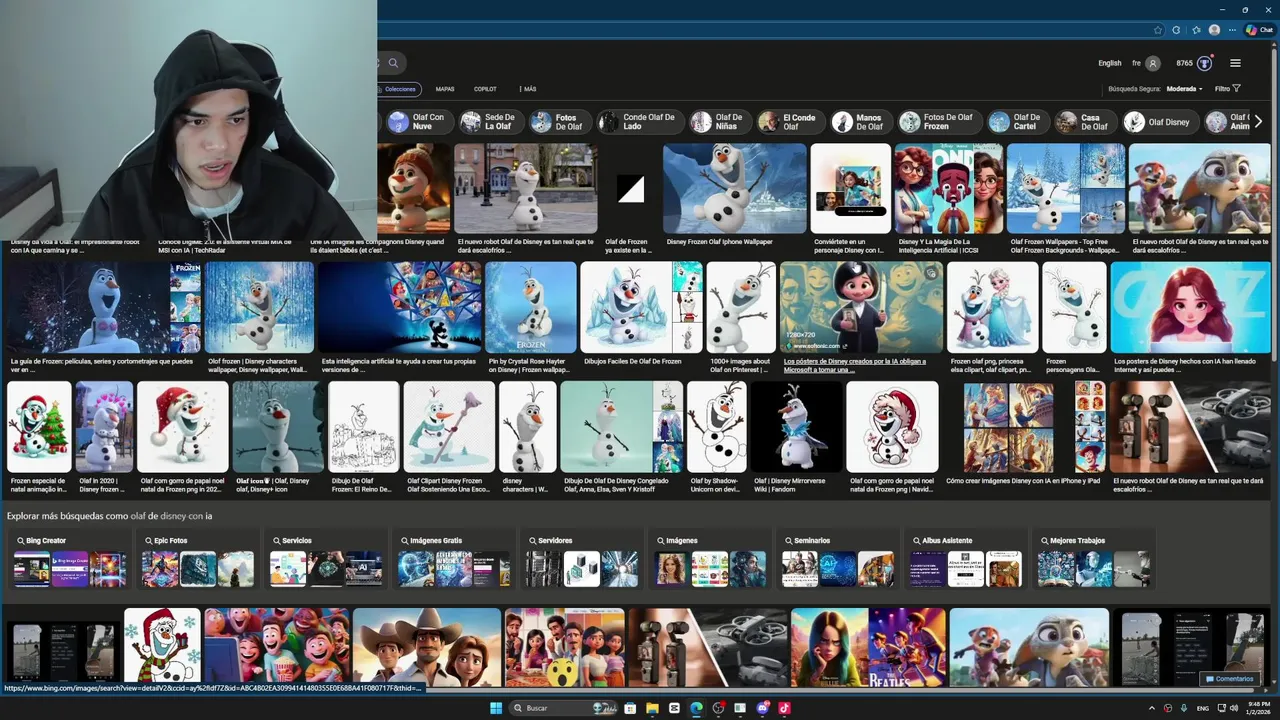This screenshot has height=720, width=1280.
Task: Open the softonic.com Disney posters image
Action: [861, 308]
